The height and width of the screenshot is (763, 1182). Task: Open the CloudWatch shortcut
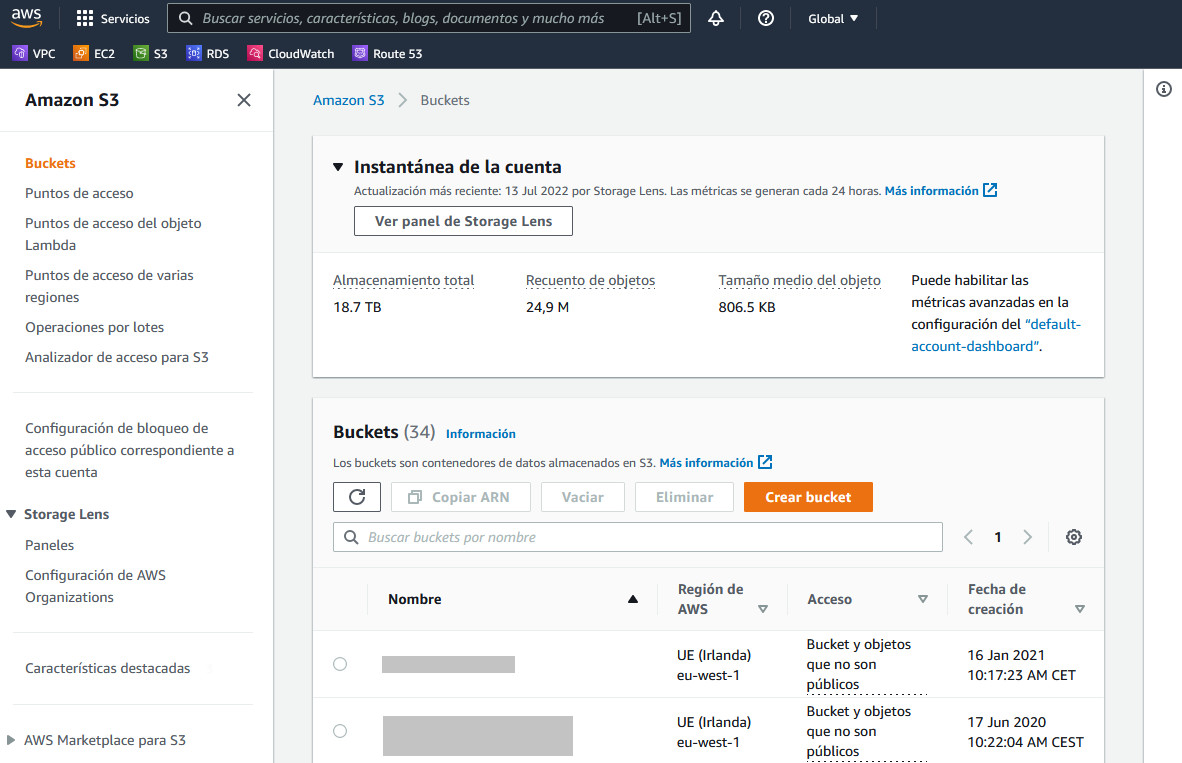pos(291,54)
